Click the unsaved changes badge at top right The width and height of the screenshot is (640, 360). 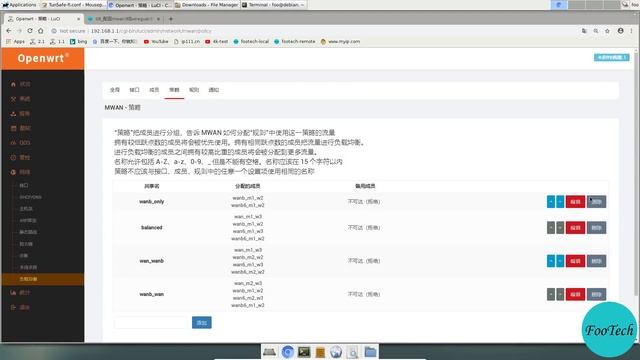coord(611,58)
